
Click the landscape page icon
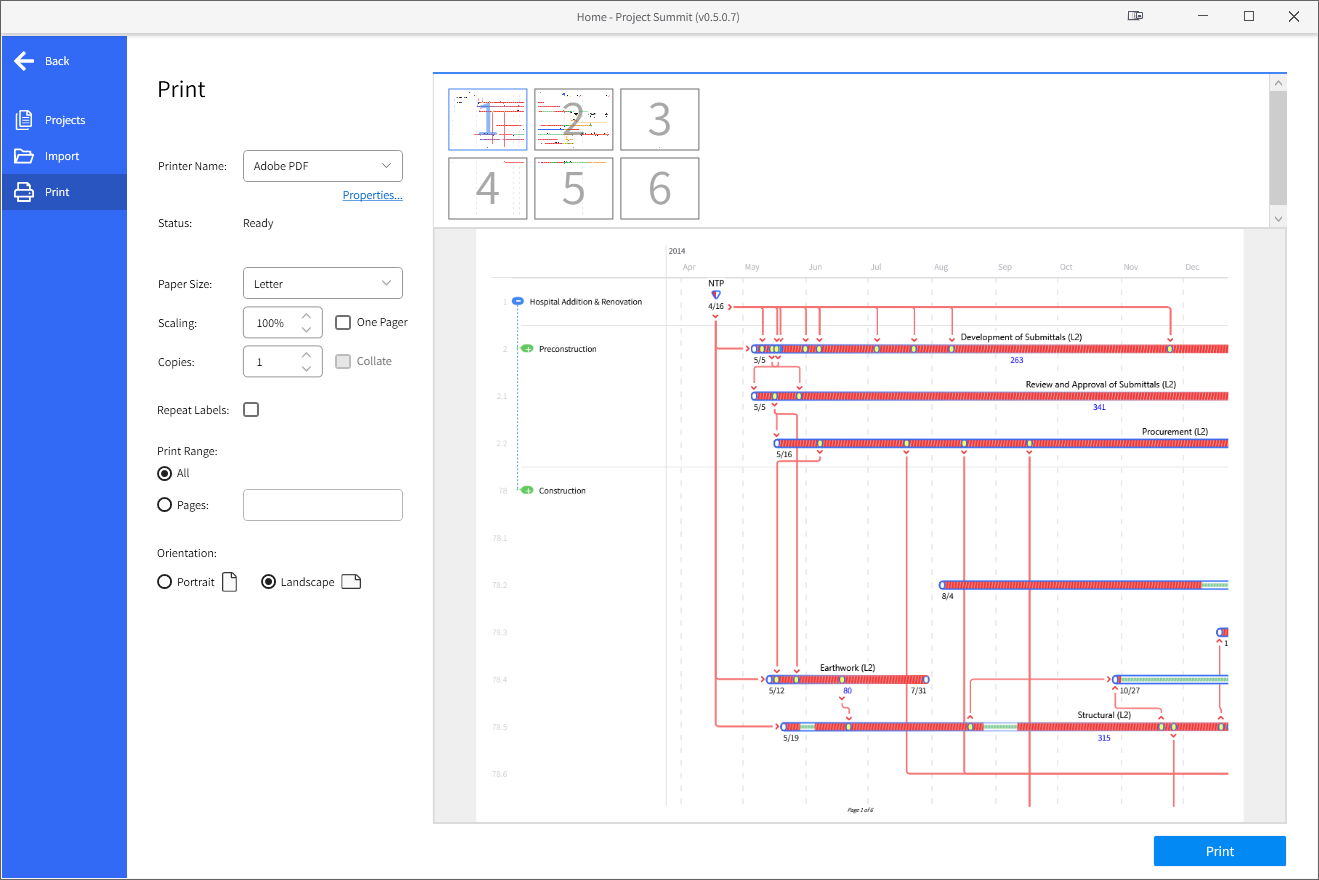coord(351,582)
